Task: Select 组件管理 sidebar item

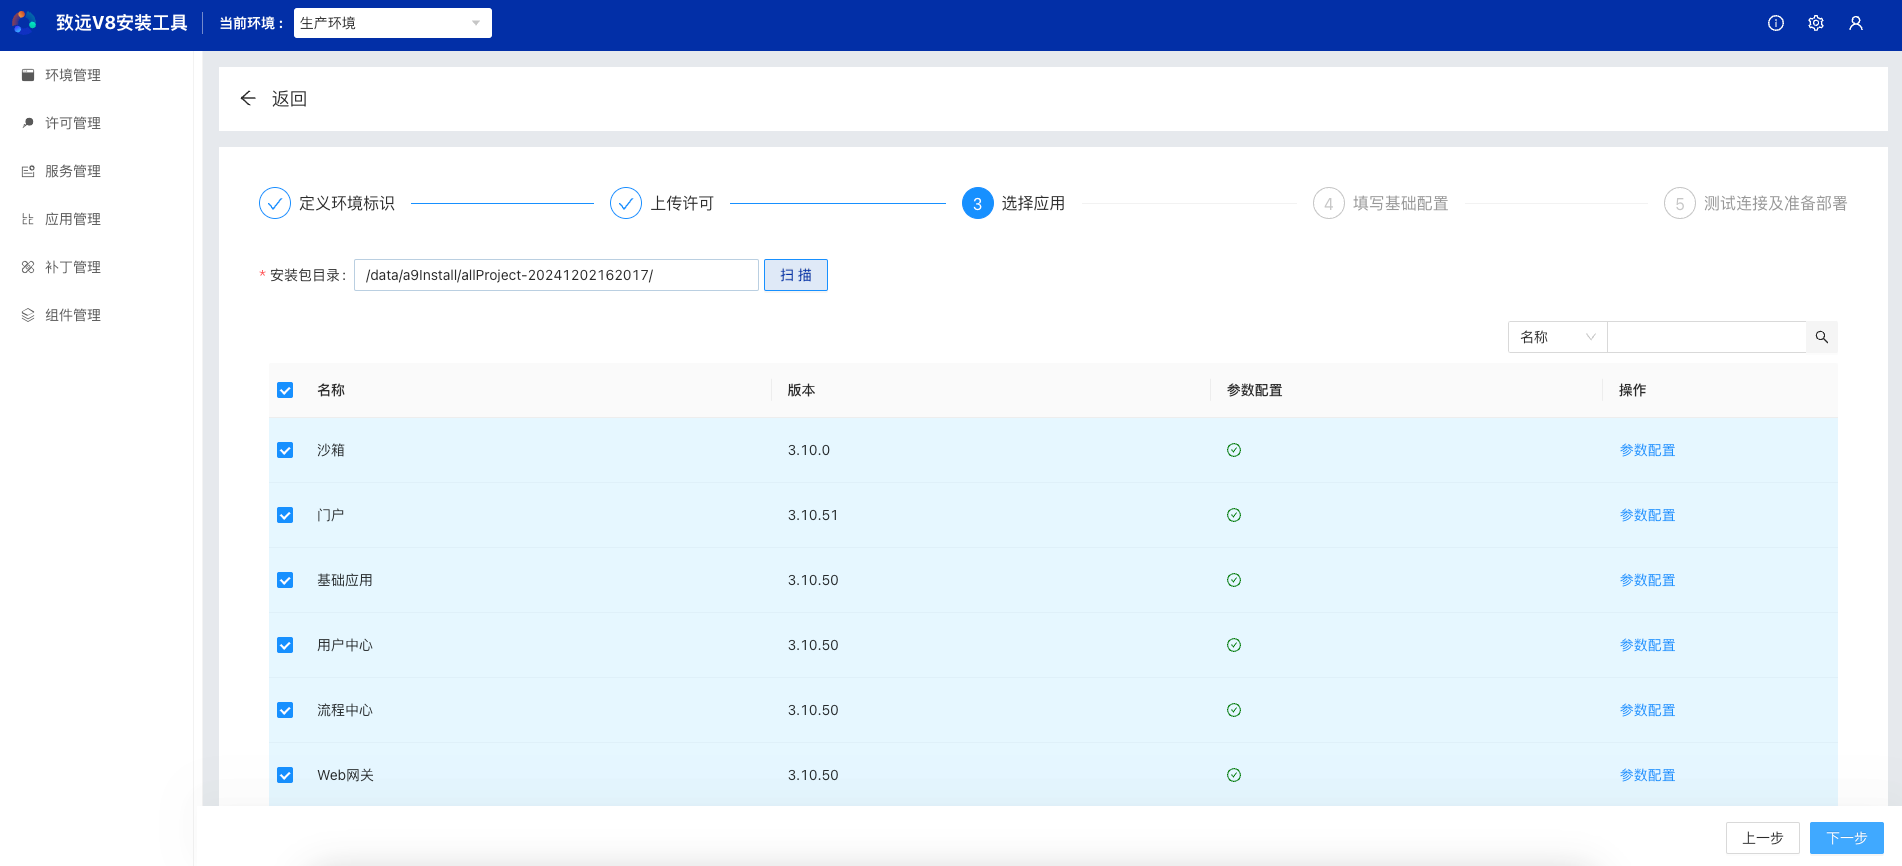Action: (72, 315)
